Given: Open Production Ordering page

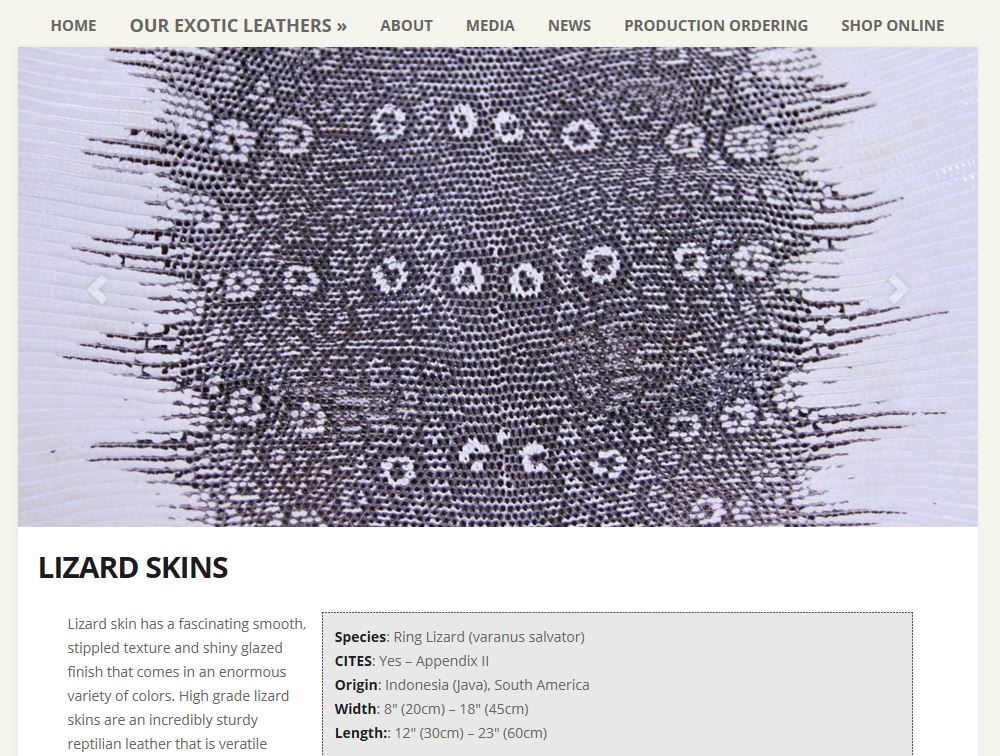Looking at the screenshot, I should click(x=715, y=25).
